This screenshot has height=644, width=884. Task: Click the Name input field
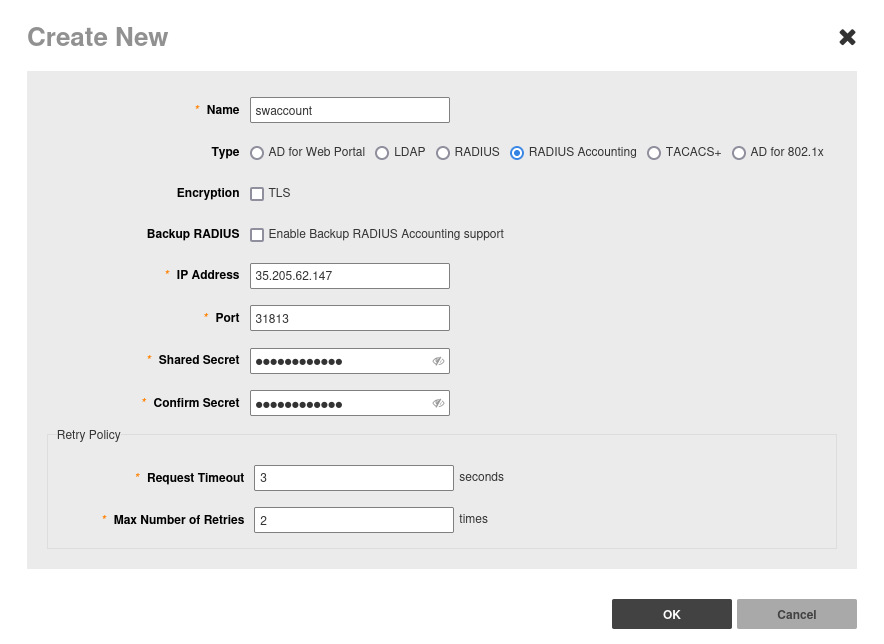(x=349, y=110)
